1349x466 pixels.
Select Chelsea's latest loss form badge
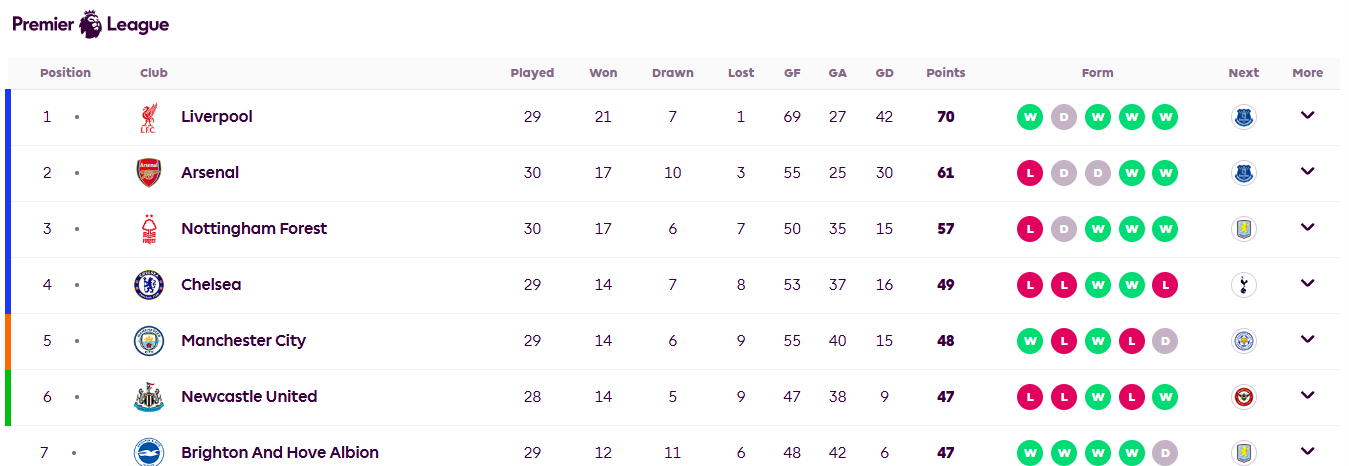1164,285
